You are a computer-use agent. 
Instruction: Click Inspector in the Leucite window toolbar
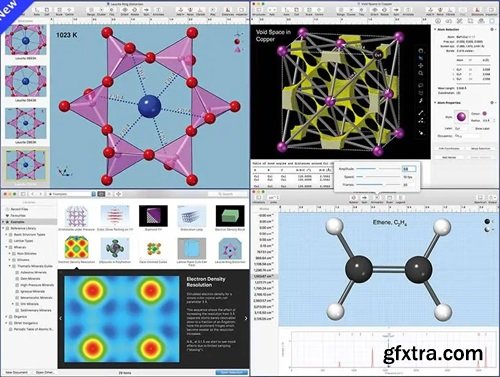(241, 12)
